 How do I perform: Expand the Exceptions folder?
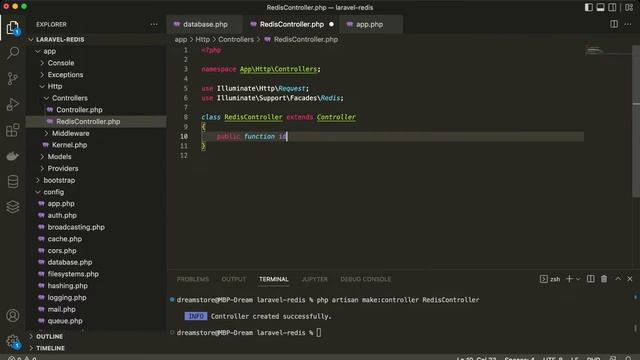click(96, 75)
